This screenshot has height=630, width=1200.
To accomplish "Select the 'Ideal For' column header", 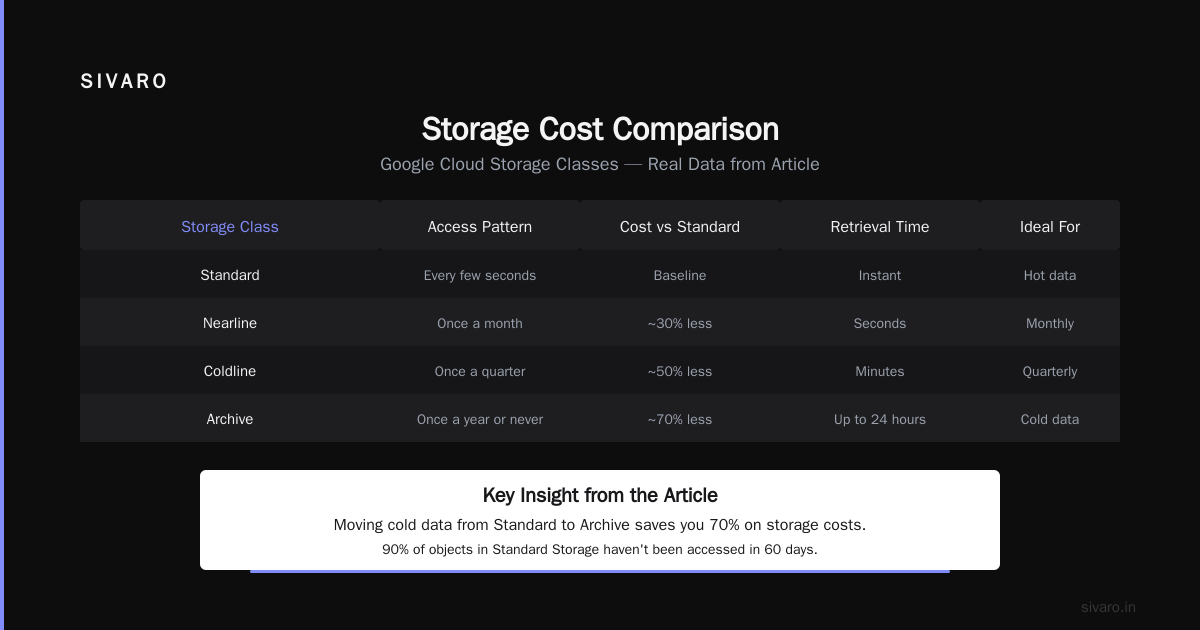I will tap(1050, 226).
